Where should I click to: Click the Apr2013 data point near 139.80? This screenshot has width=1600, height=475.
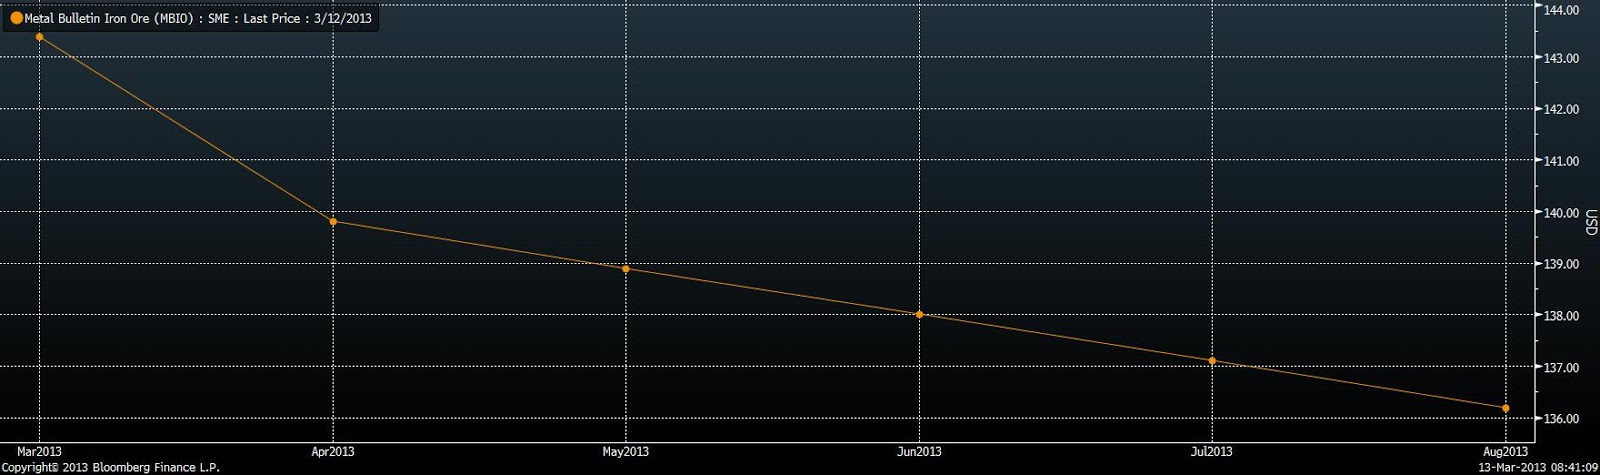tap(333, 221)
